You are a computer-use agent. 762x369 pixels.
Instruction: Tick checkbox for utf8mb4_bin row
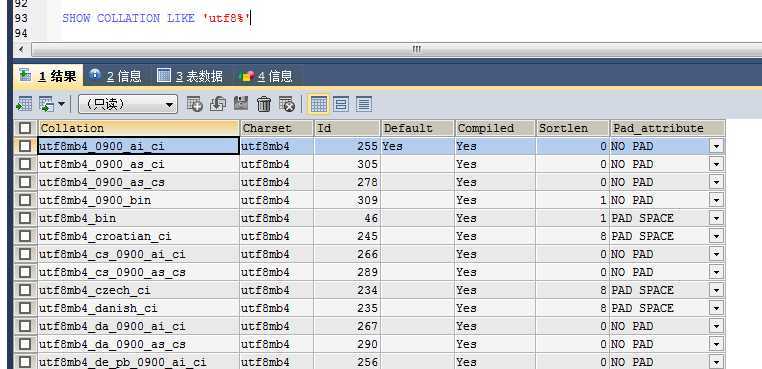(25, 218)
